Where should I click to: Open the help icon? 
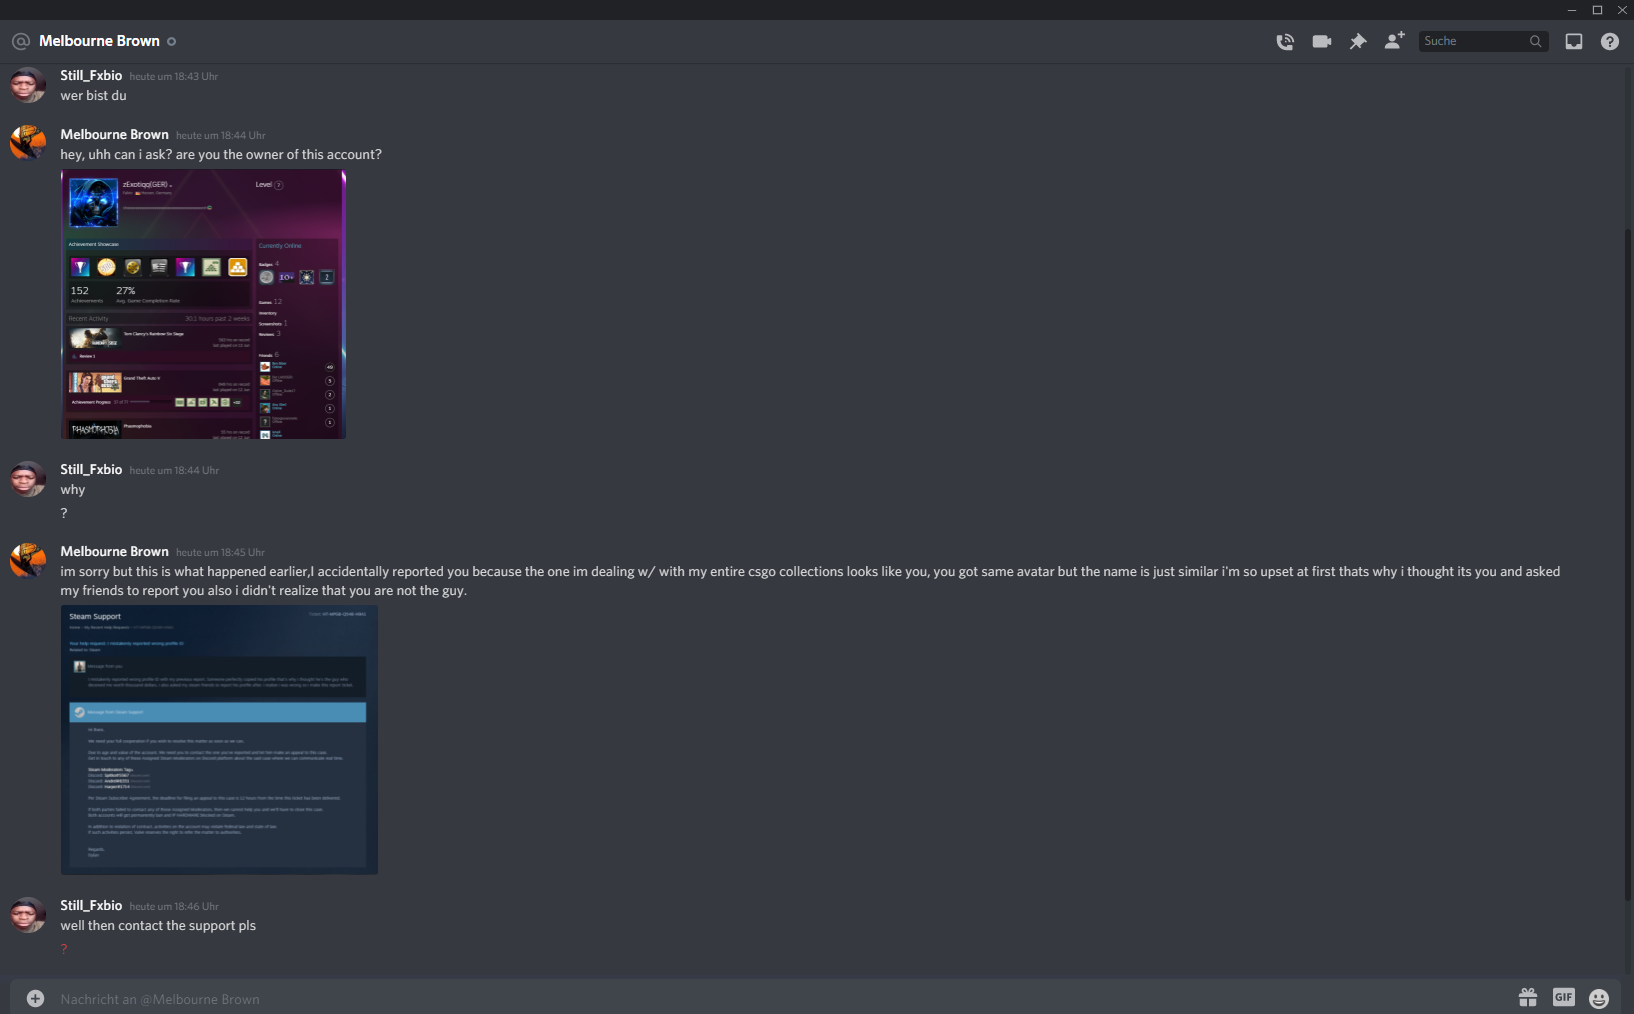(1609, 41)
